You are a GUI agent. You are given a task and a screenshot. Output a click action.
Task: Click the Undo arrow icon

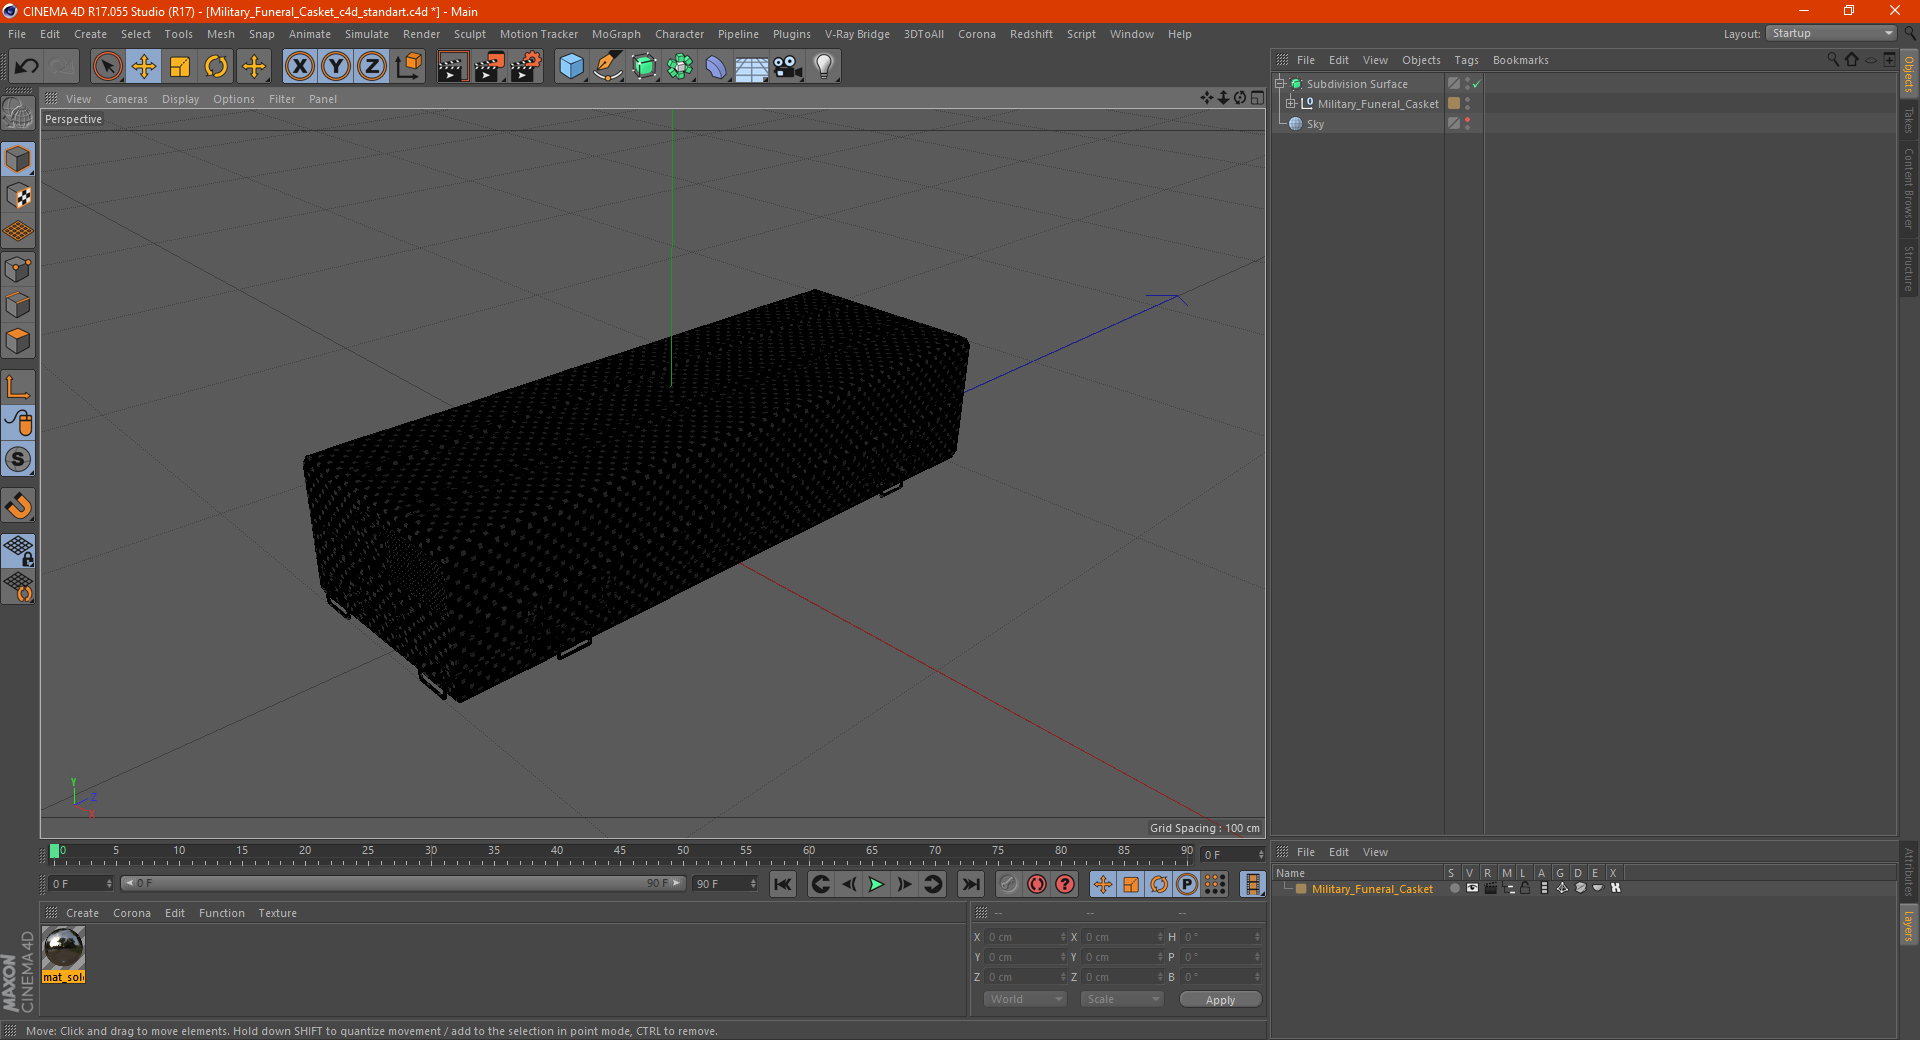pyautogui.click(x=27, y=67)
